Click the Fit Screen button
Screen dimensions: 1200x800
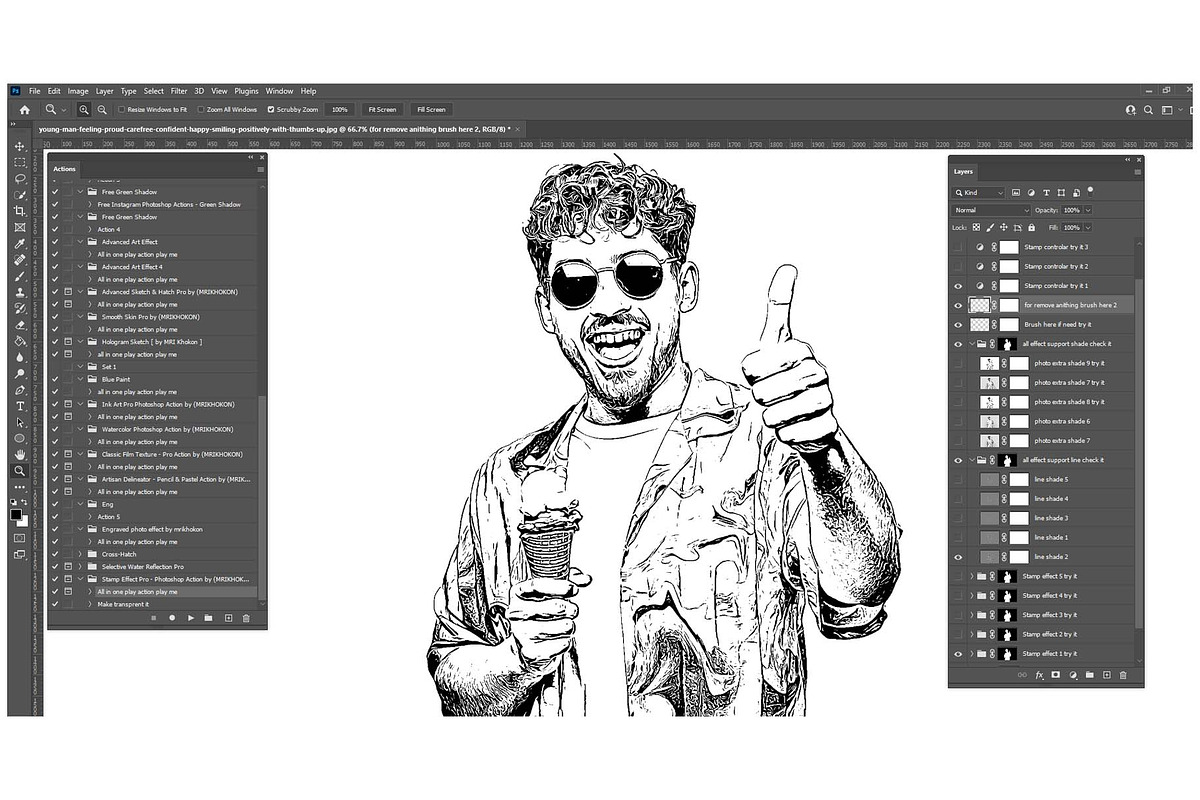(x=382, y=109)
